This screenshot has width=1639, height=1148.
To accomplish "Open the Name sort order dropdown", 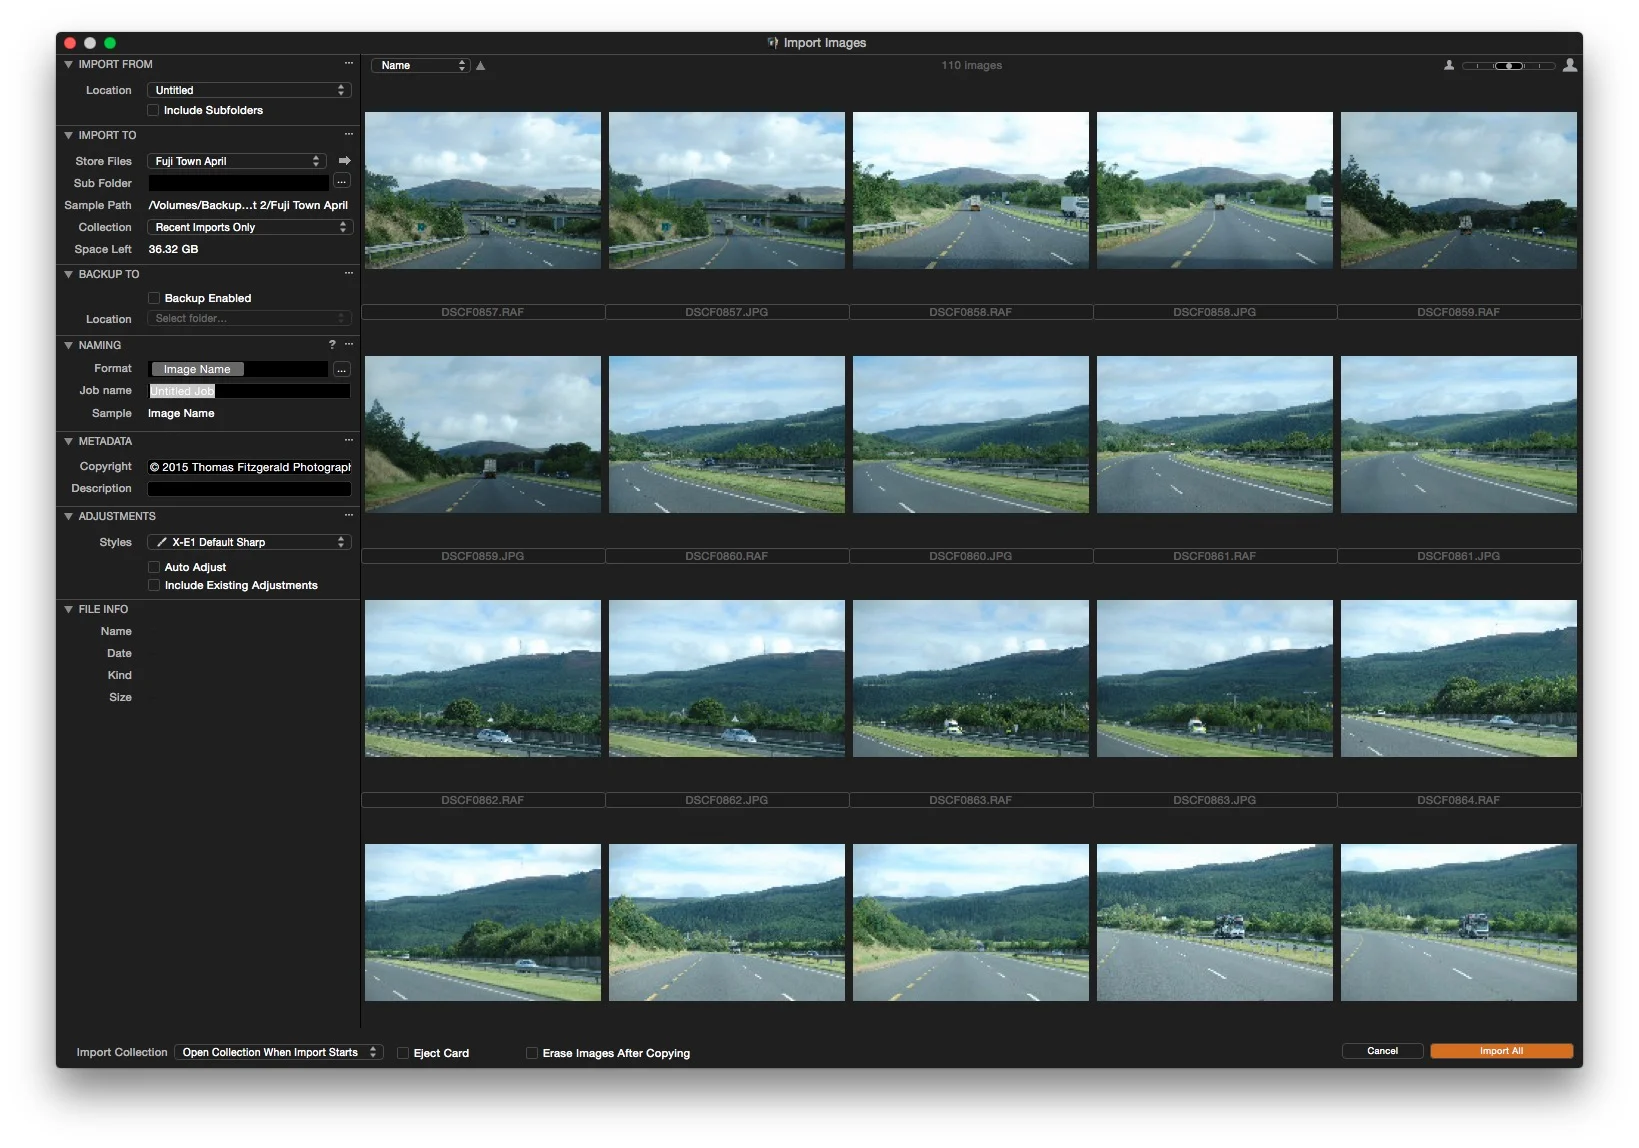I will 421,66.
